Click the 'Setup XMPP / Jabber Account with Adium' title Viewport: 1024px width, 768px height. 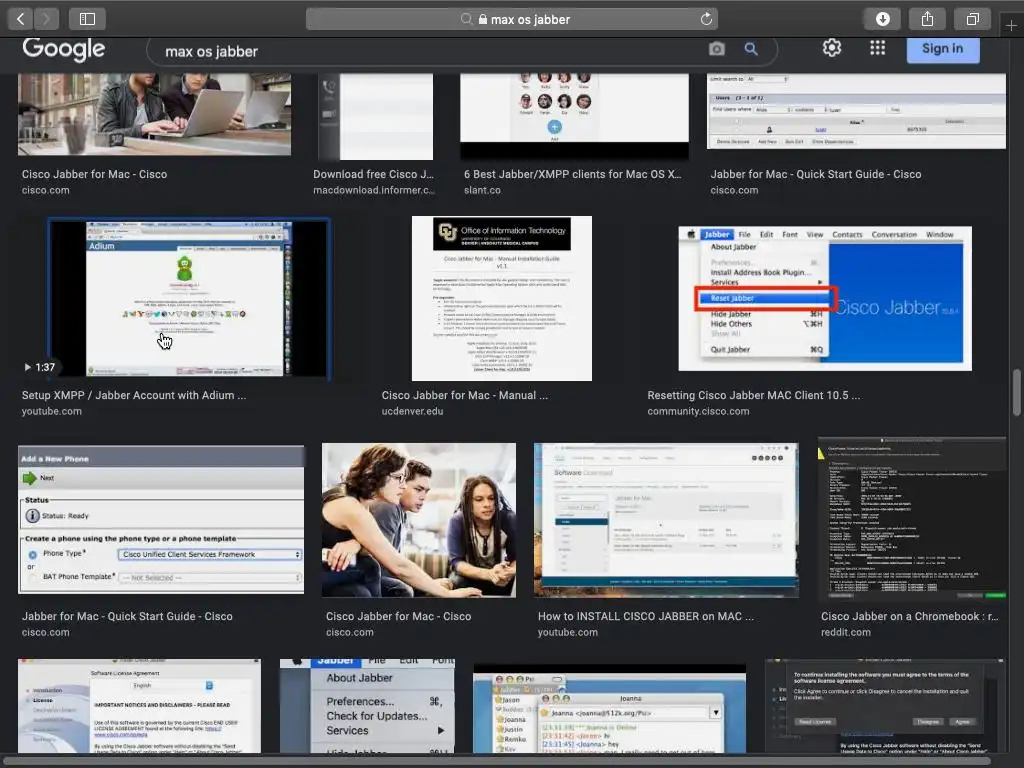click(x=134, y=395)
